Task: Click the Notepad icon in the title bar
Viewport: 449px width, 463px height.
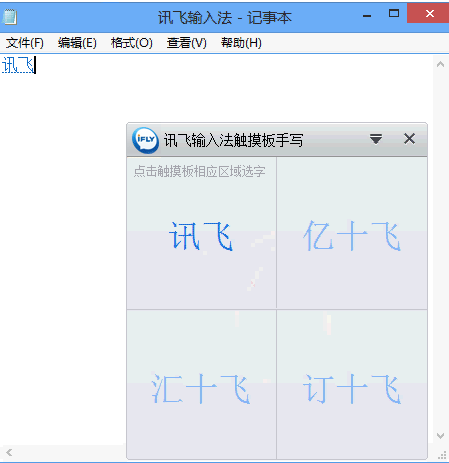Action: 9,17
